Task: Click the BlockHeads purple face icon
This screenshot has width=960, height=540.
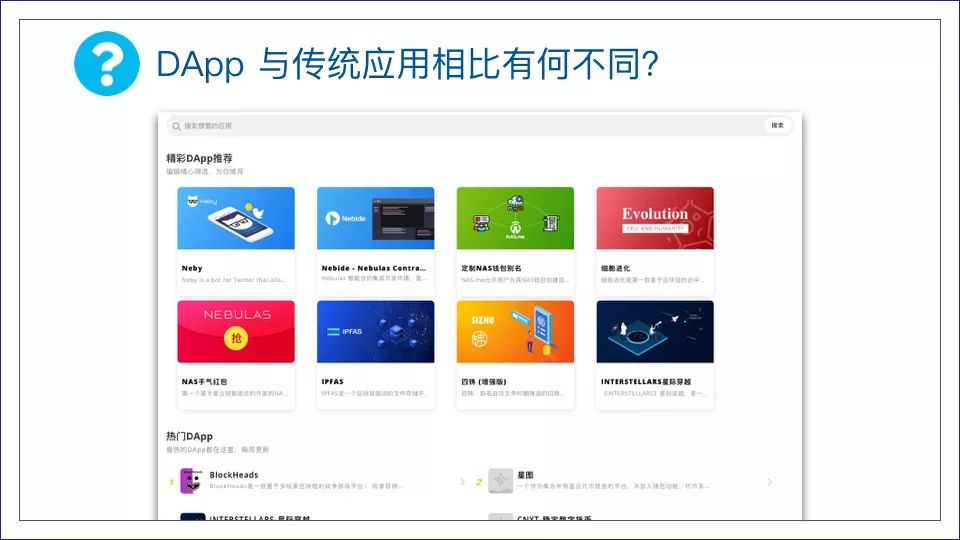Action: 191,481
